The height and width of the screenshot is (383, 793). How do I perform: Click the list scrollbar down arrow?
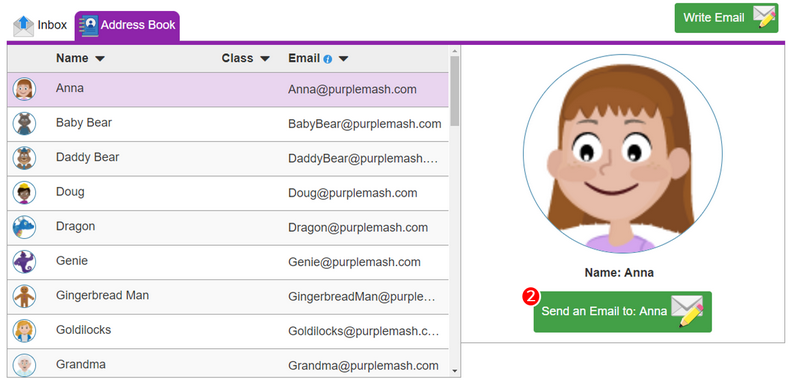pos(454,371)
